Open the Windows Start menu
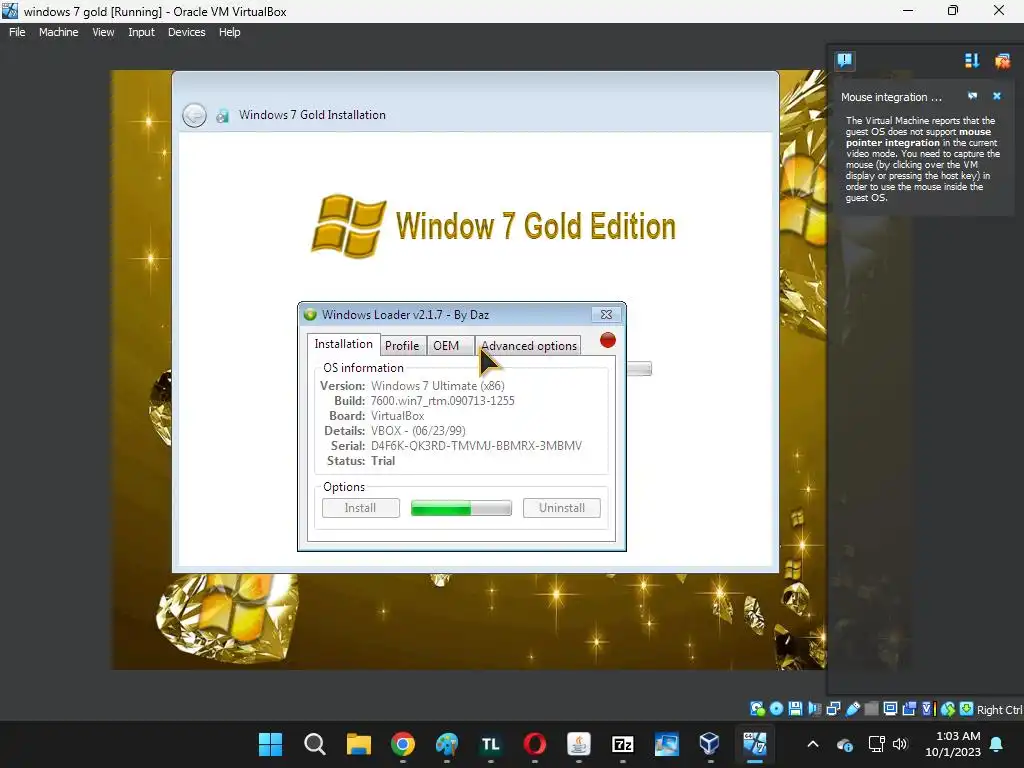Image resolution: width=1024 pixels, height=768 pixels. [x=270, y=744]
